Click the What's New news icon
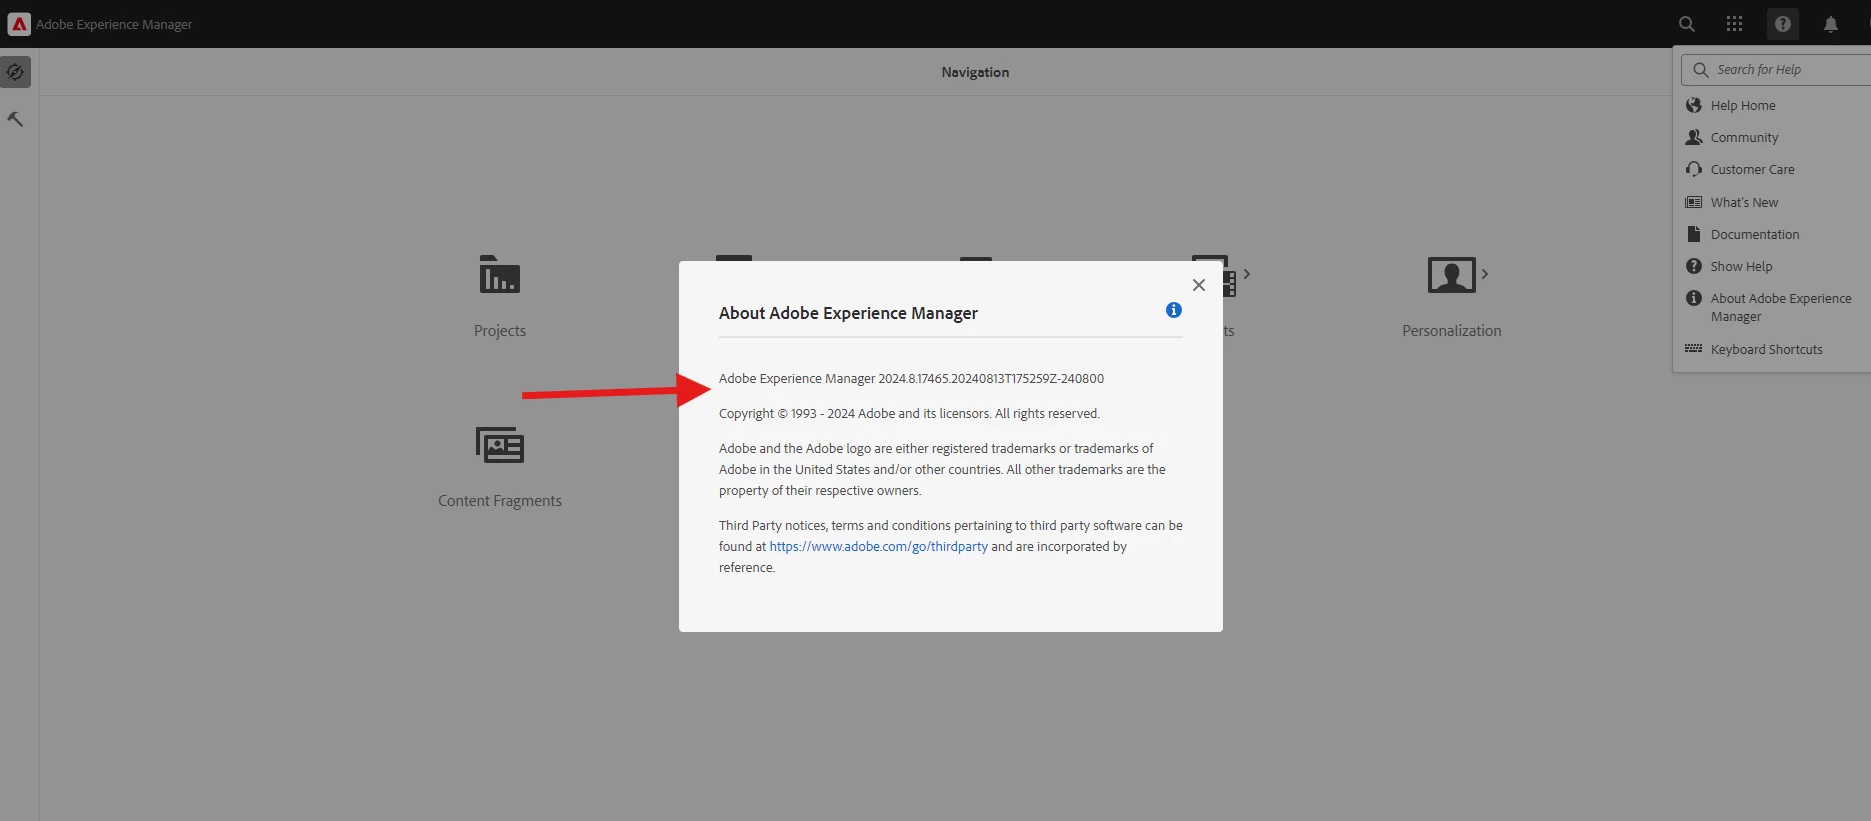The width and height of the screenshot is (1871, 821). (1694, 202)
